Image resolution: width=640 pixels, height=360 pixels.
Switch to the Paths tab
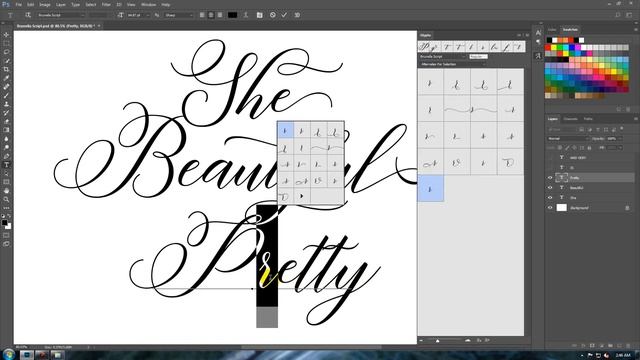588,119
